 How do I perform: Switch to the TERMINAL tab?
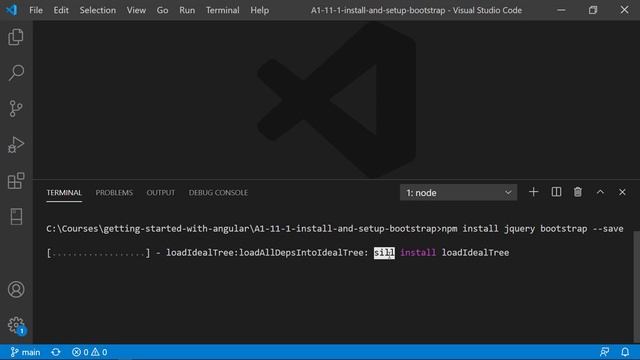pos(64,193)
